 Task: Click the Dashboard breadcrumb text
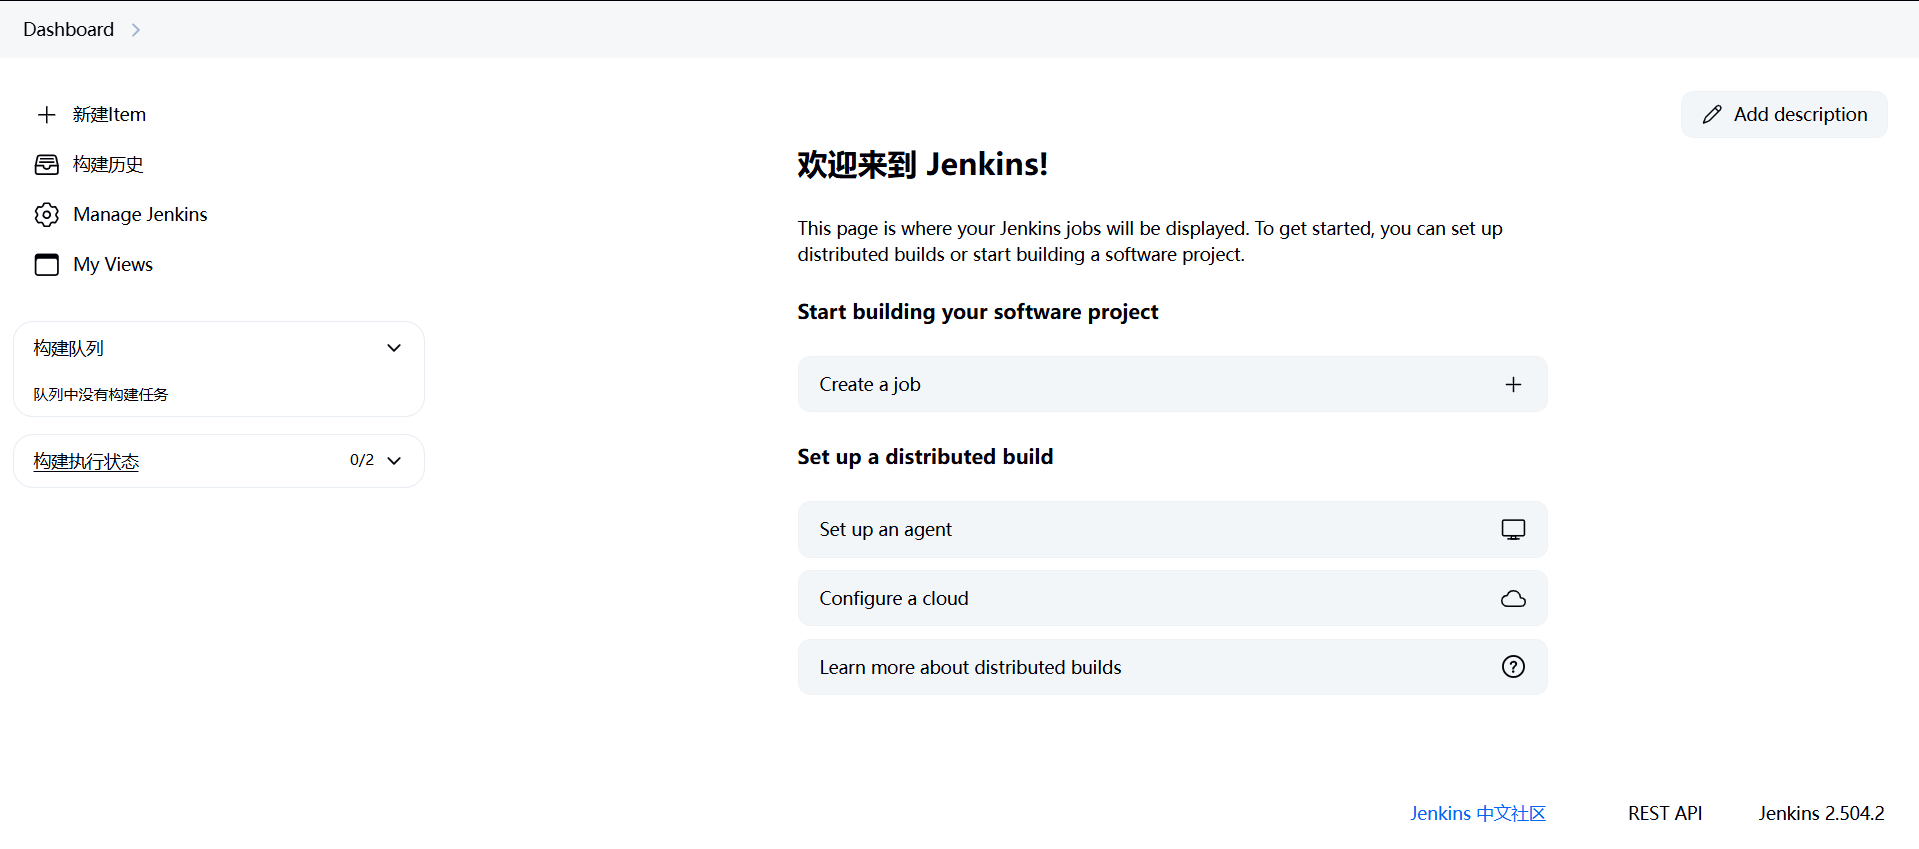(x=68, y=30)
